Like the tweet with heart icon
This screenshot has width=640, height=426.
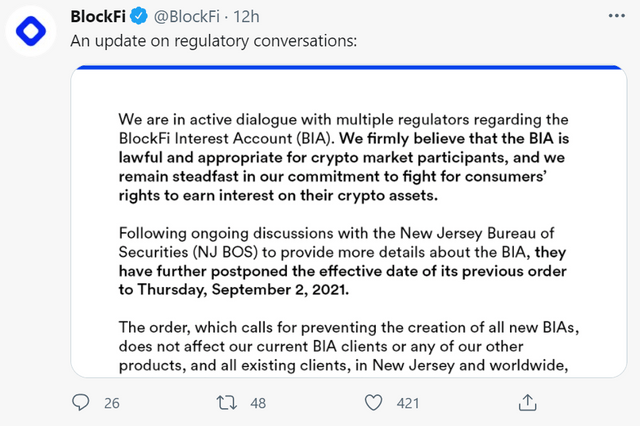pyautogui.click(x=374, y=401)
